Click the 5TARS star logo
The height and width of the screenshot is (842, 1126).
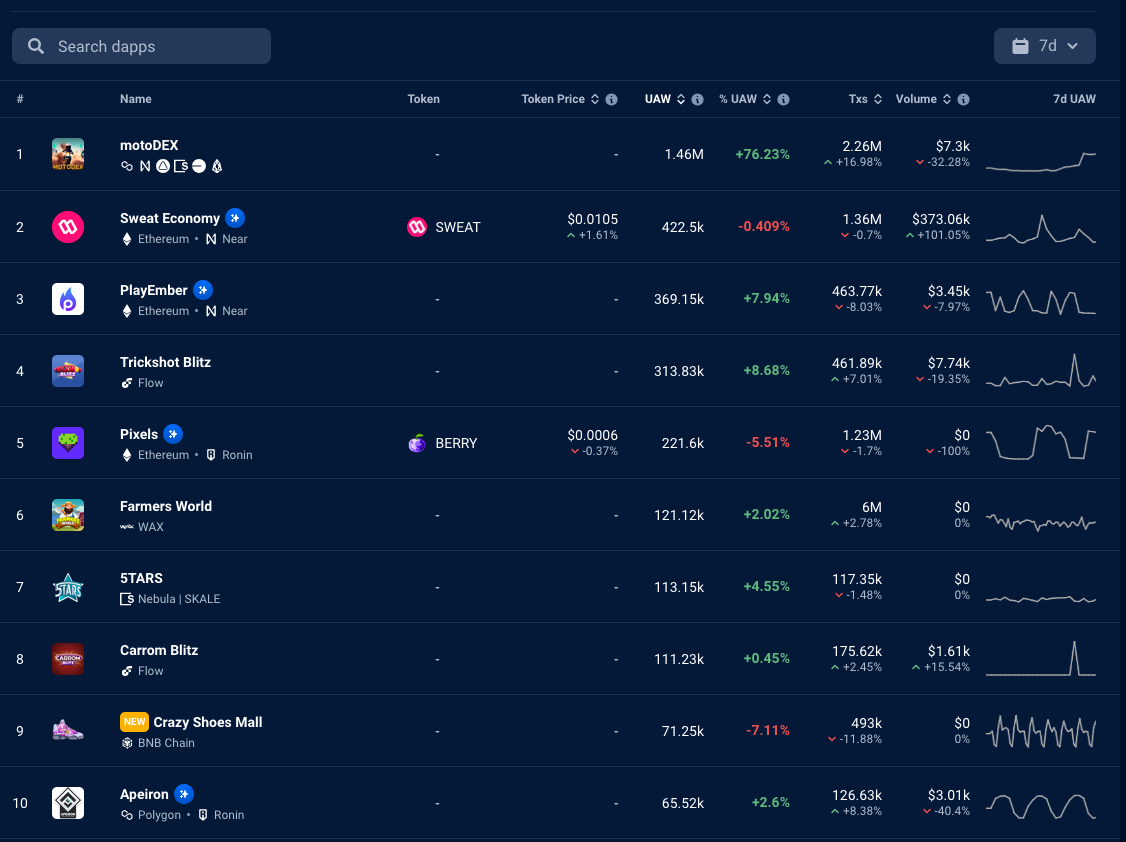tap(68, 587)
